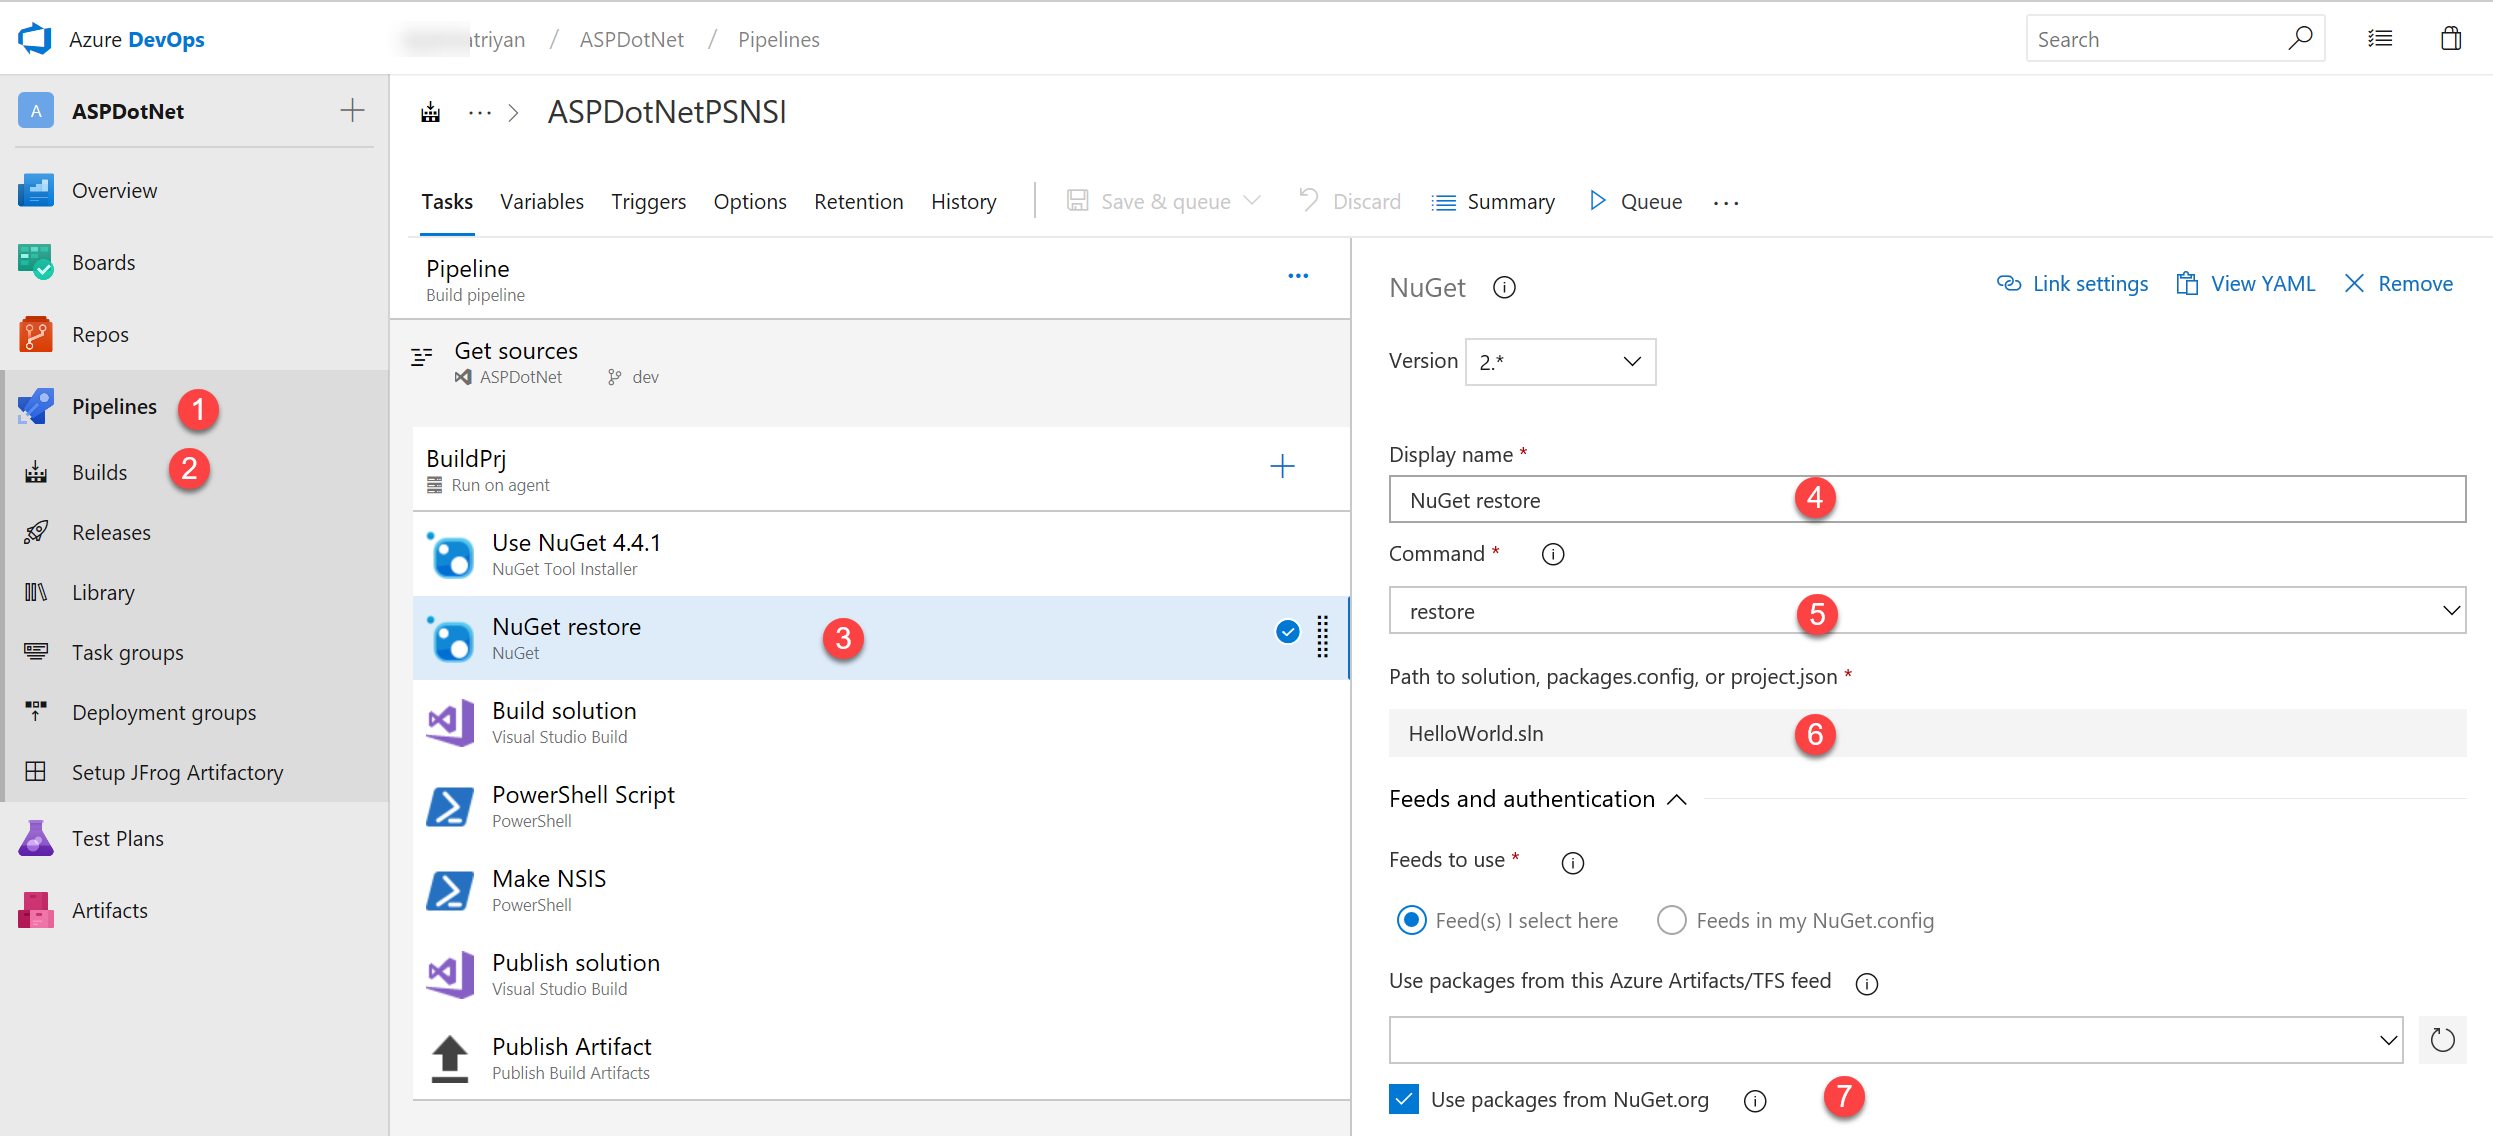Click the Path to solution field
Viewport: 2493px width, 1136px height.
coord(1927,733)
